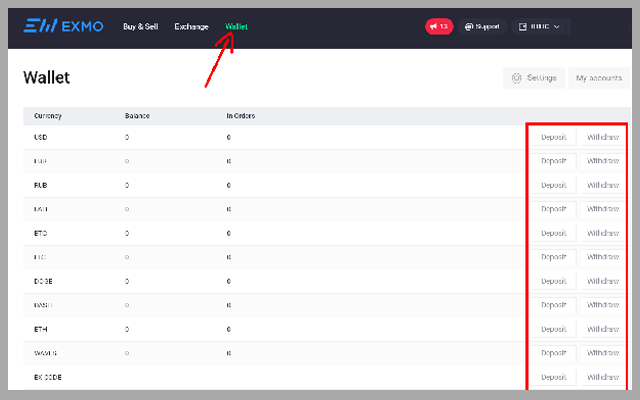640x400 pixels.
Task: Withdraw from RUB wallet
Action: 602,185
